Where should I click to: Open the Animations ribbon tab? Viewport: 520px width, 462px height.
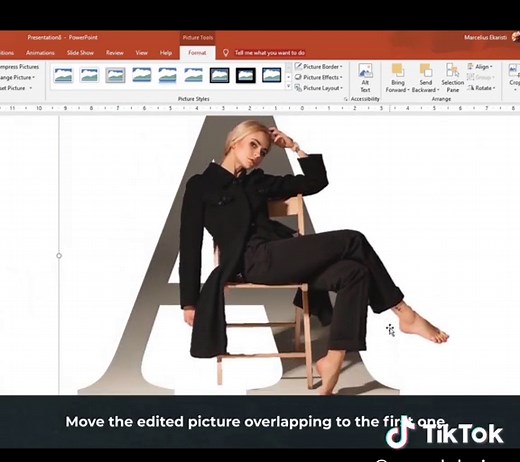40,53
